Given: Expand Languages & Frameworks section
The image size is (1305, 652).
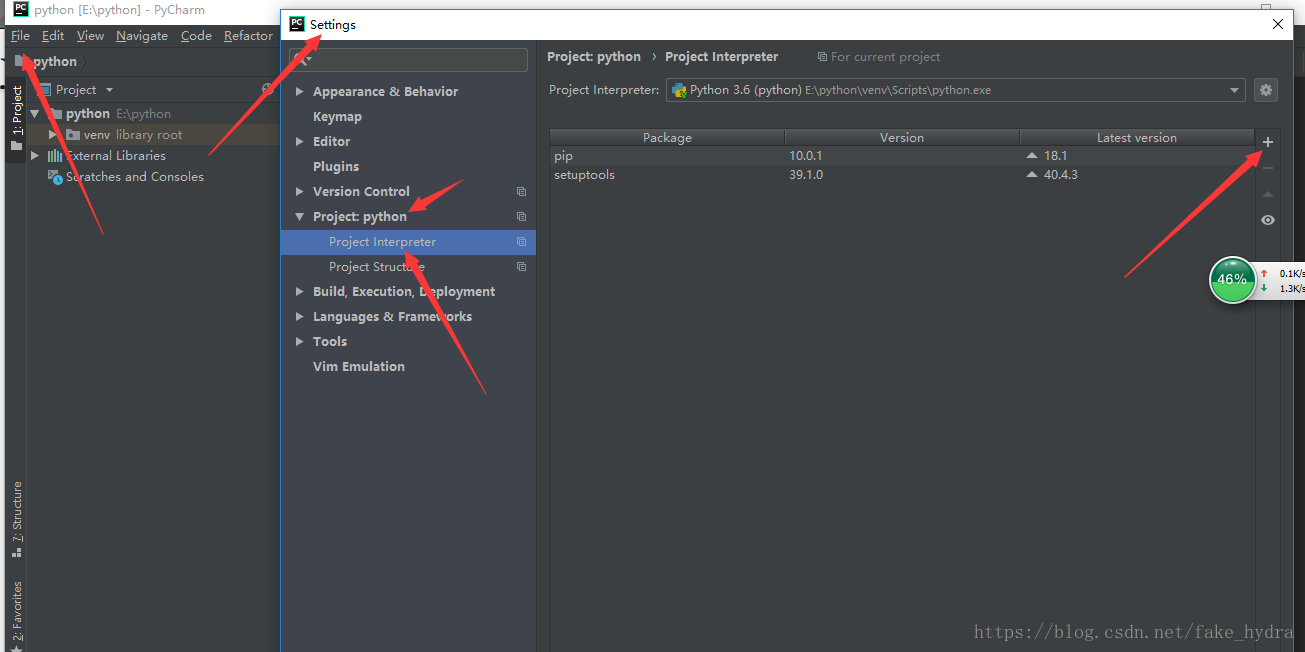Looking at the screenshot, I should (299, 316).
